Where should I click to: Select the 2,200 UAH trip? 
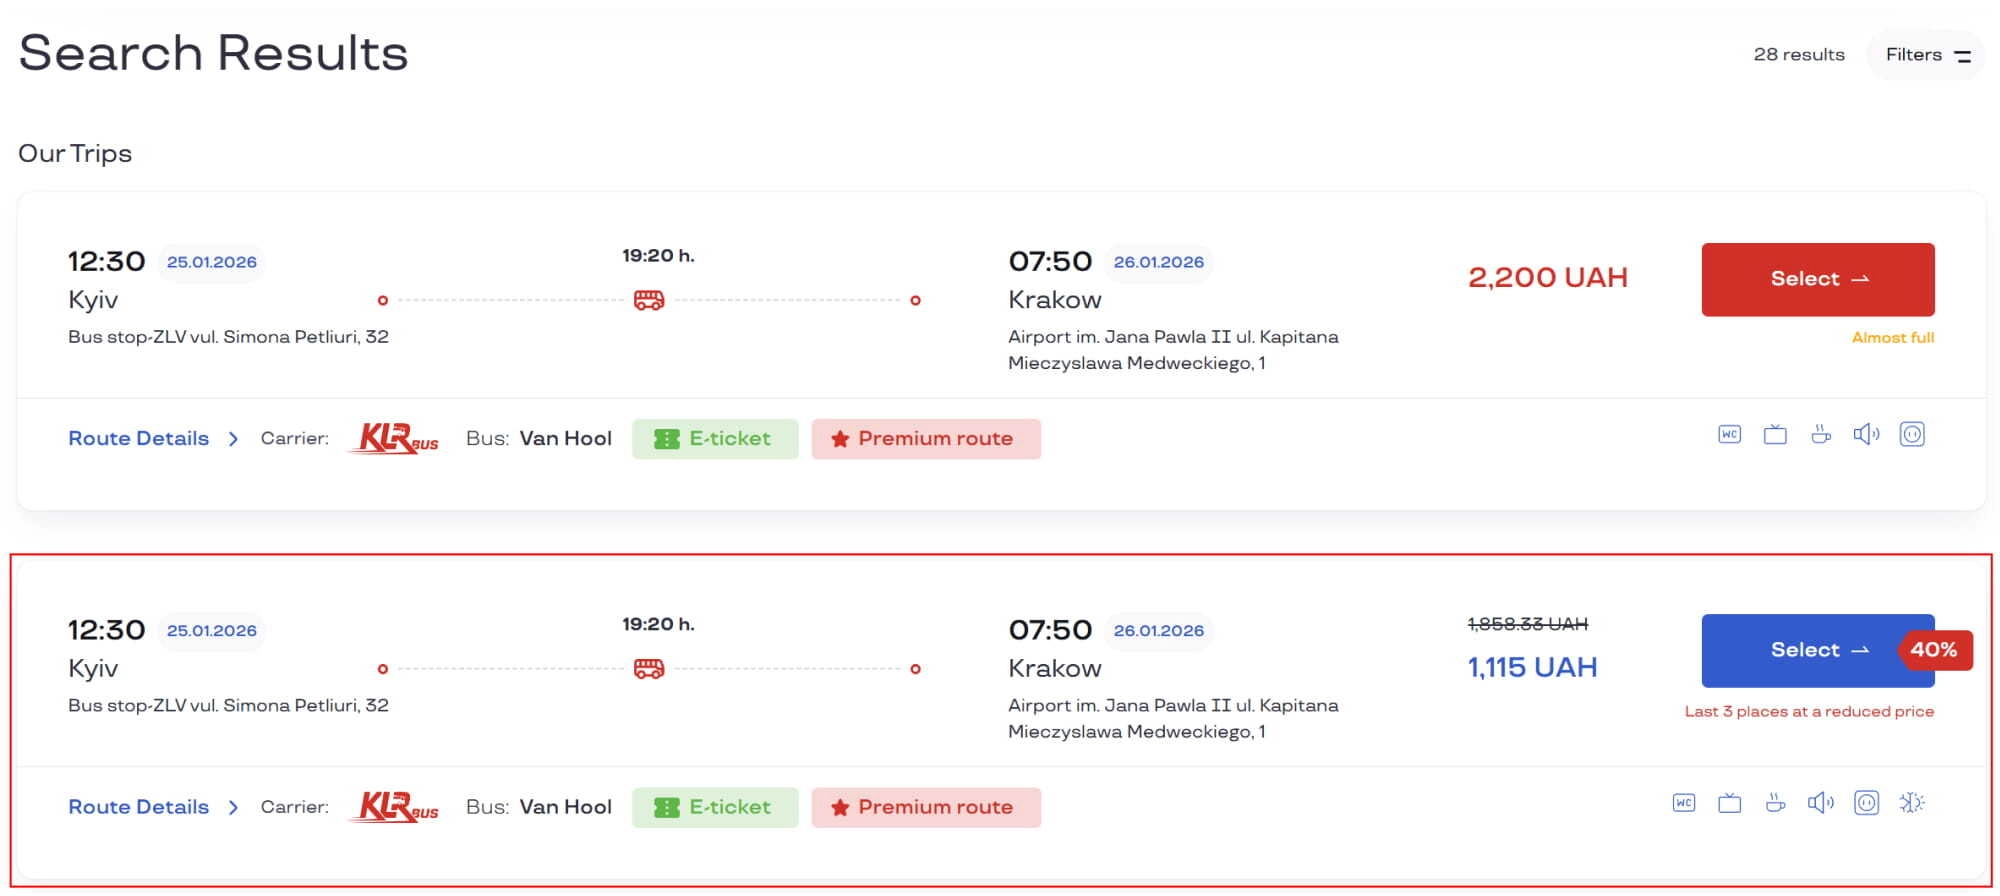click(1817, 279)
